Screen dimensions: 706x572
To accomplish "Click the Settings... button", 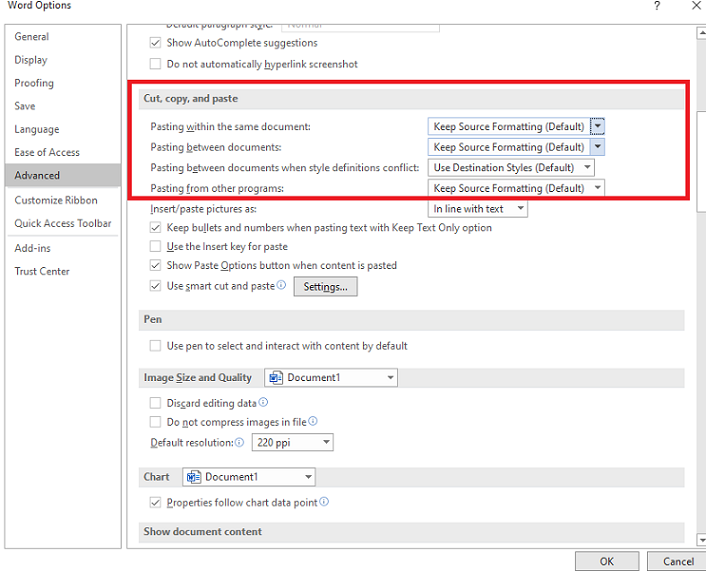I will [326, 286].
